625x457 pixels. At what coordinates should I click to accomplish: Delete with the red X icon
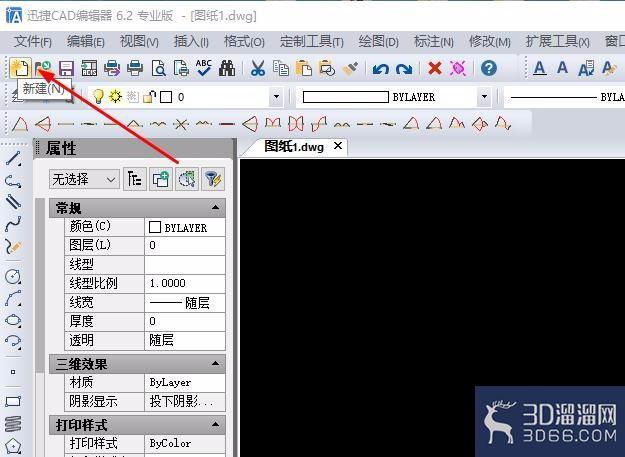click(x=434, y=68)
